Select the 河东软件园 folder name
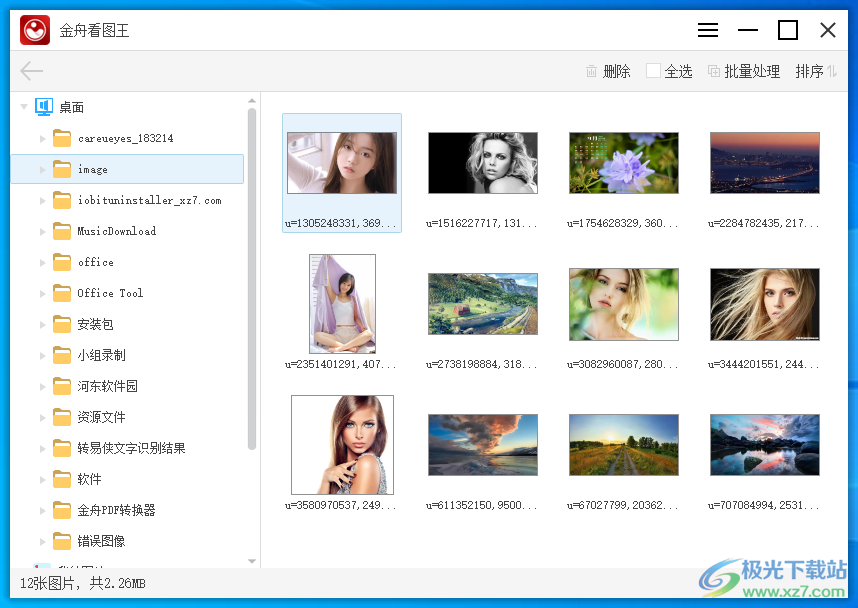The image size is (858, 608). click(x=107, y=386)
